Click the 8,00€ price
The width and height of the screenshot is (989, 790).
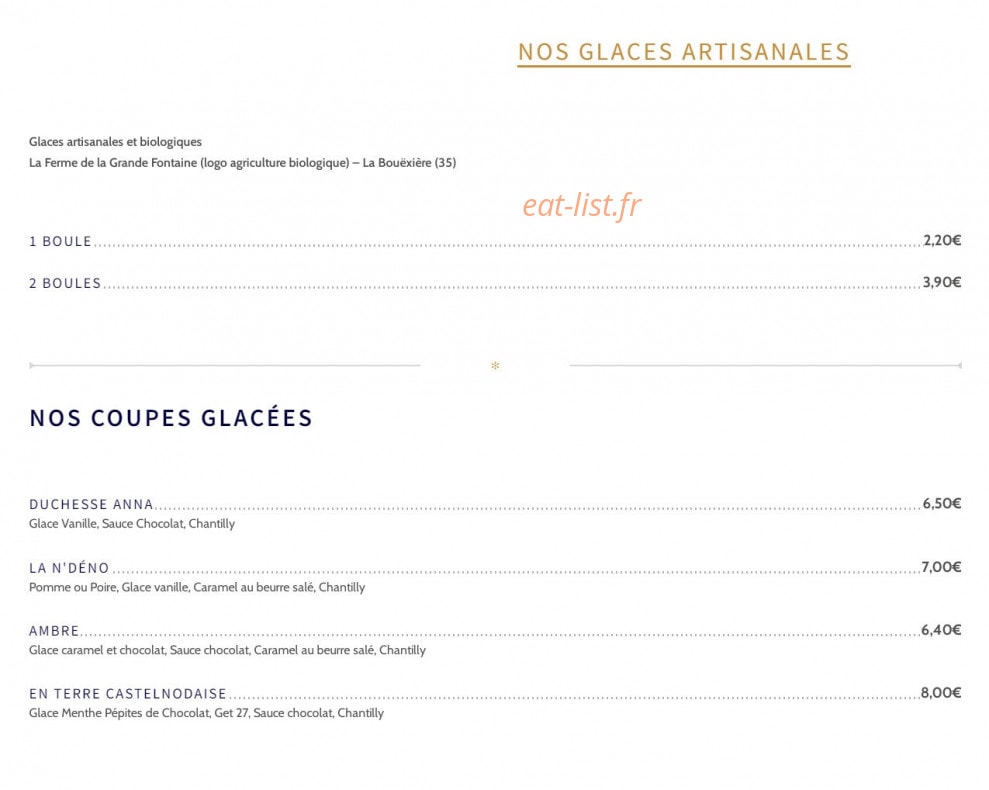click(940, 692)
